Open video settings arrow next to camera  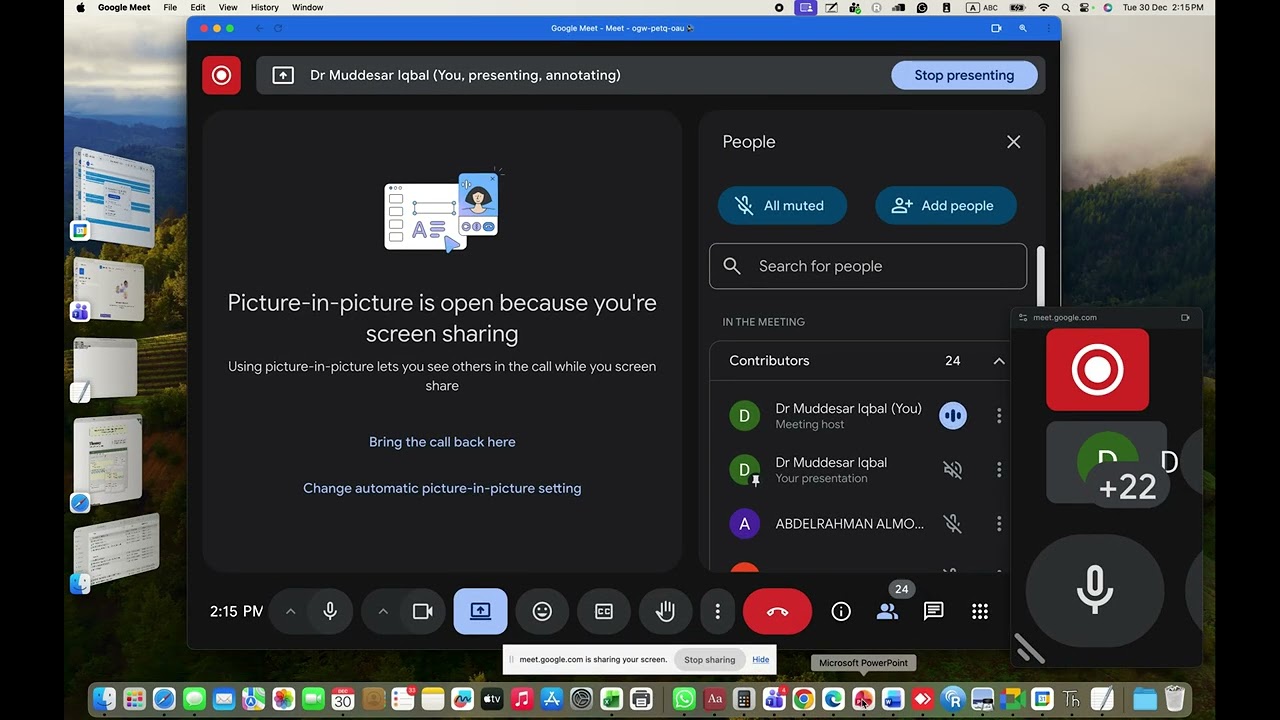pos(382,611)
